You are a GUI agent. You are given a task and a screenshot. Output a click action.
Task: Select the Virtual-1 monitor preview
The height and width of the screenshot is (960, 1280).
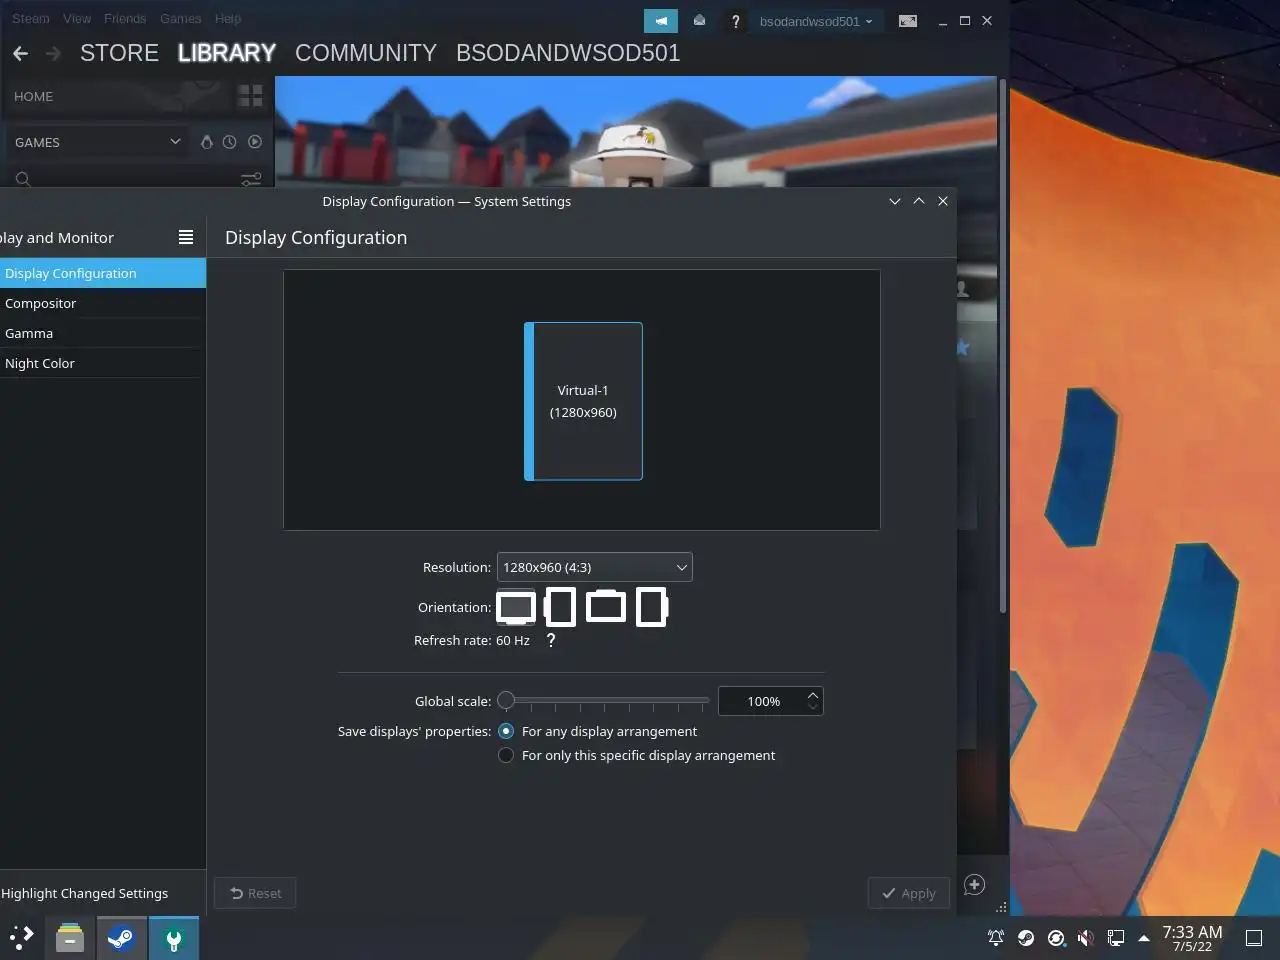(583, 401)
